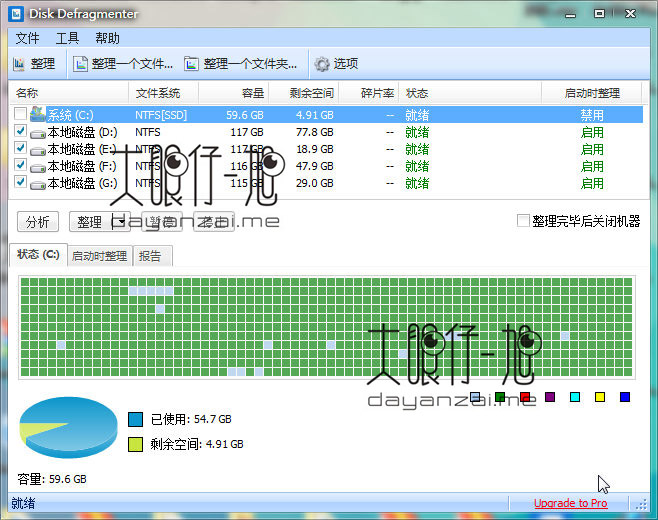Click the 47.9 GB free space cell
This screenshot has height=520, width=658.
coord(314,166)
